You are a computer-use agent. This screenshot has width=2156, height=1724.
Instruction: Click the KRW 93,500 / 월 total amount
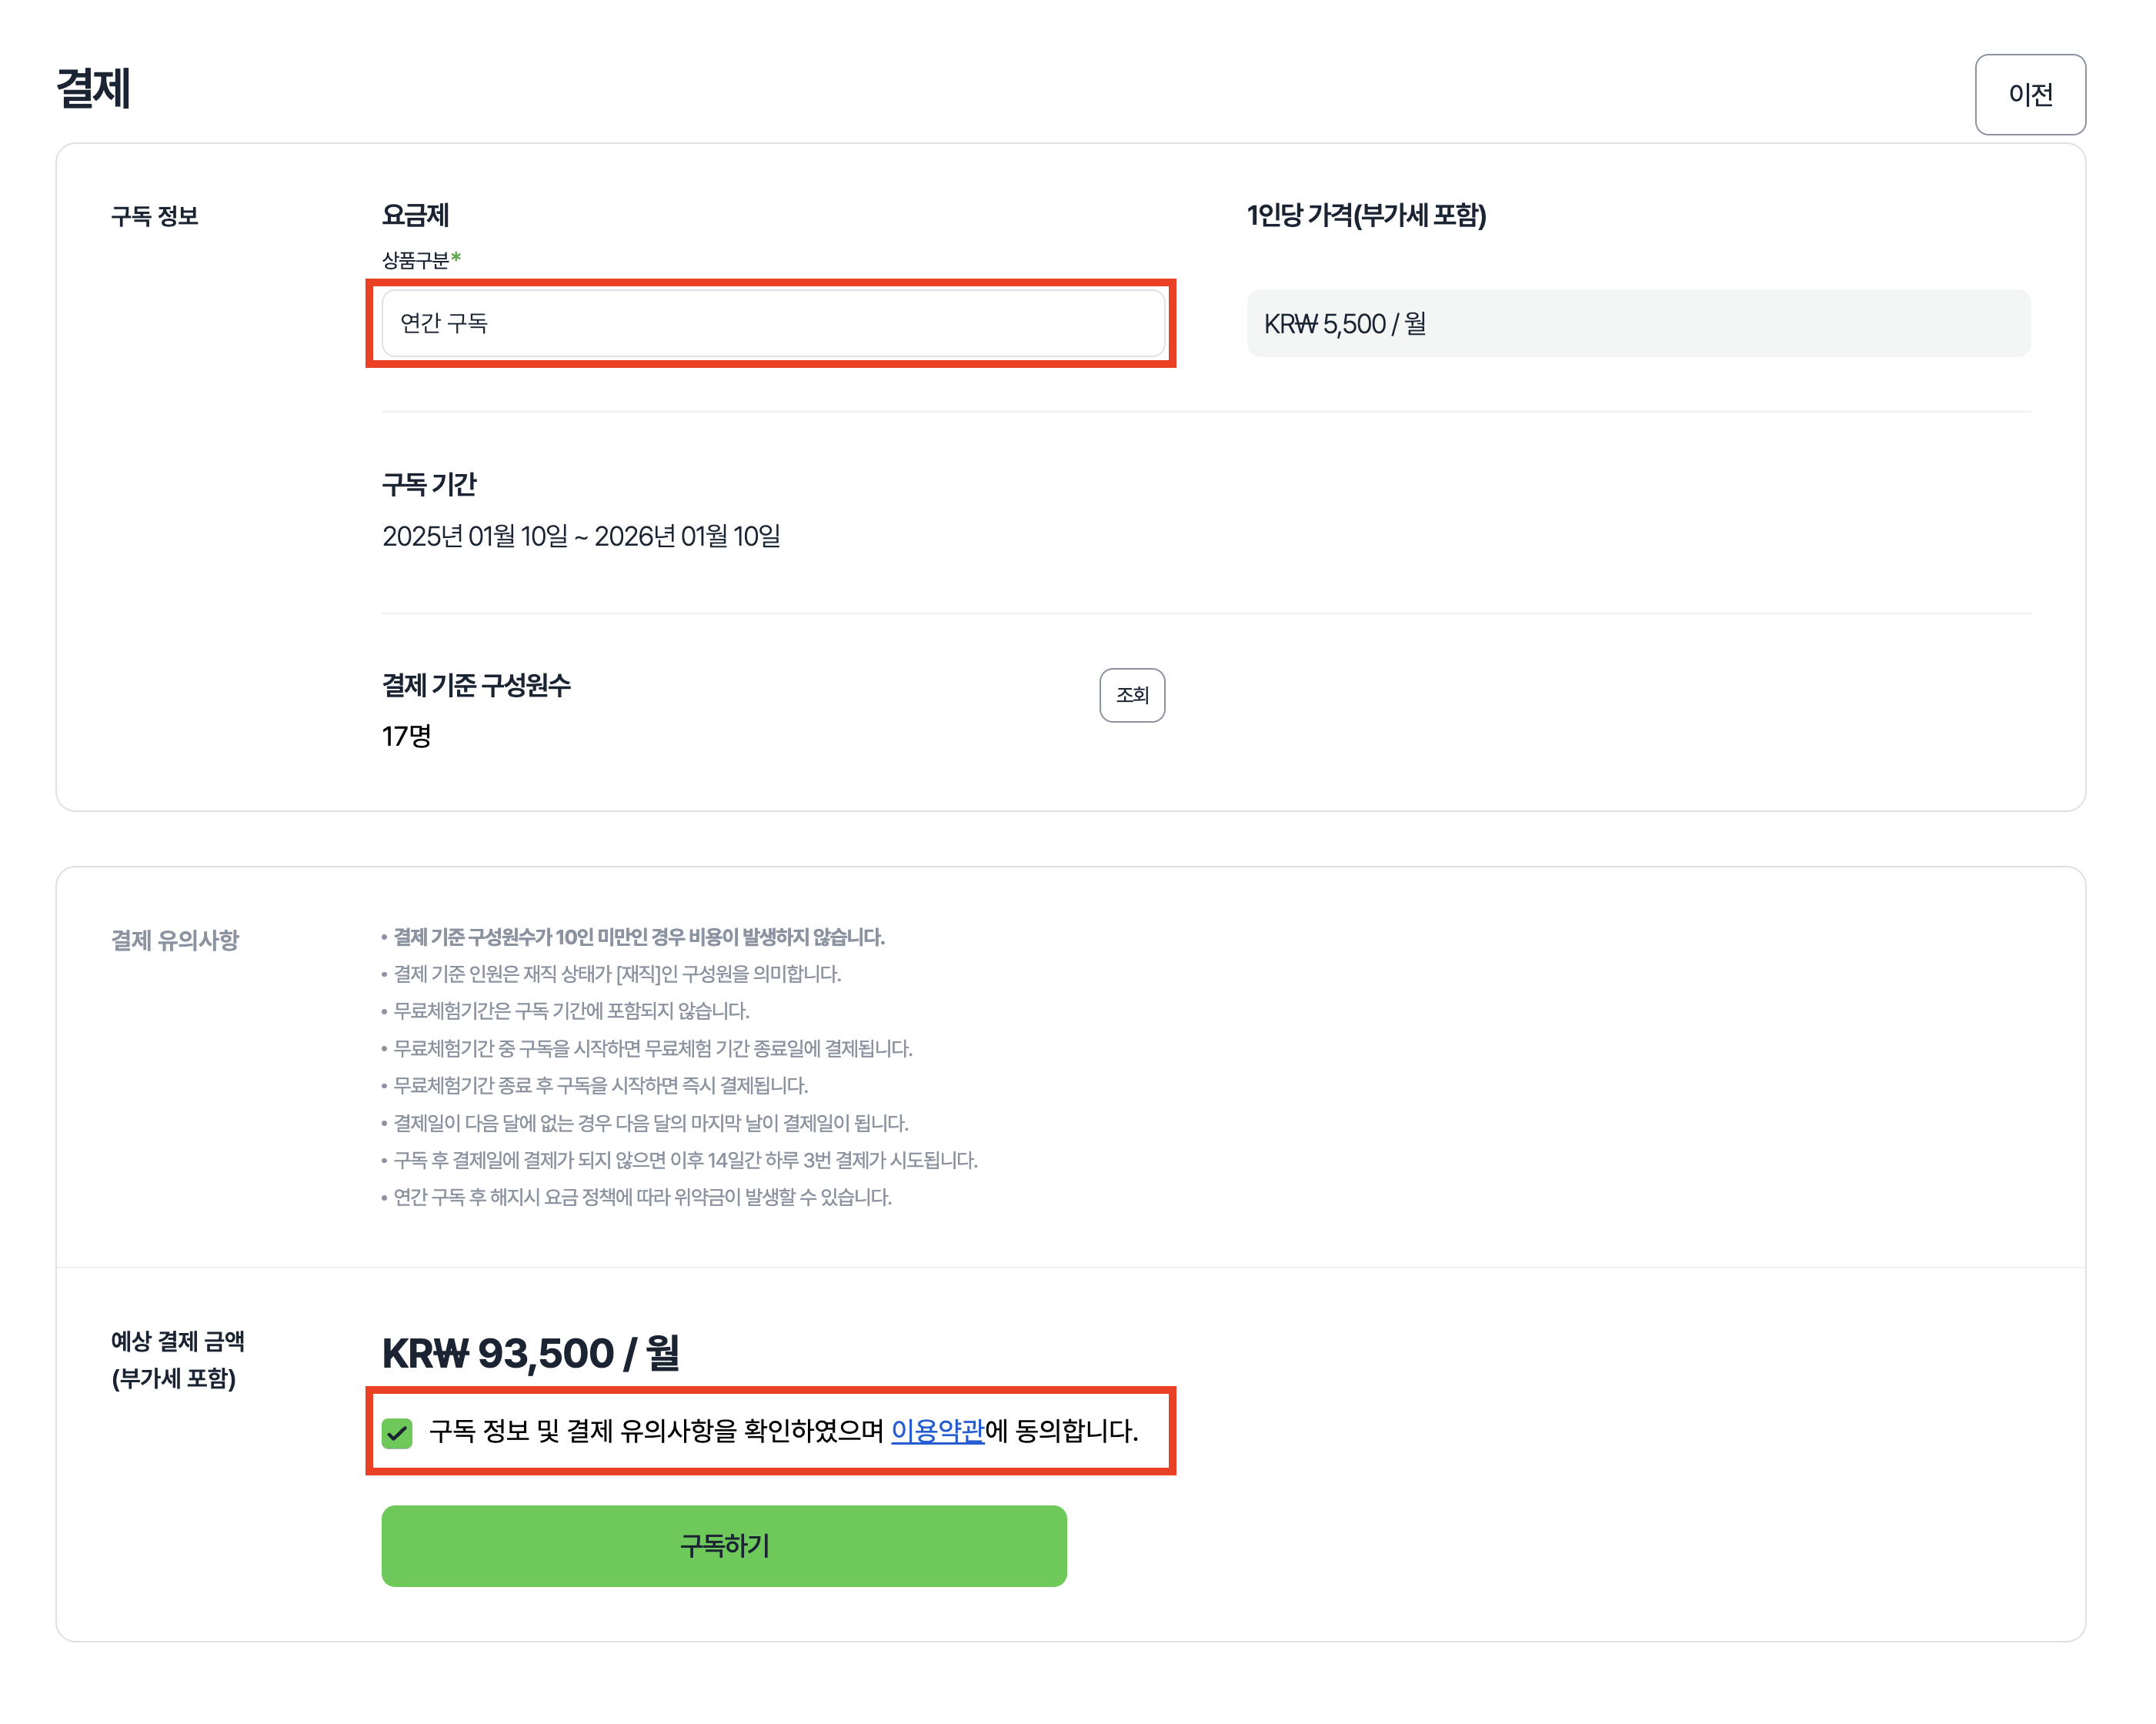pyautogui.click(x=530, y=1353)
